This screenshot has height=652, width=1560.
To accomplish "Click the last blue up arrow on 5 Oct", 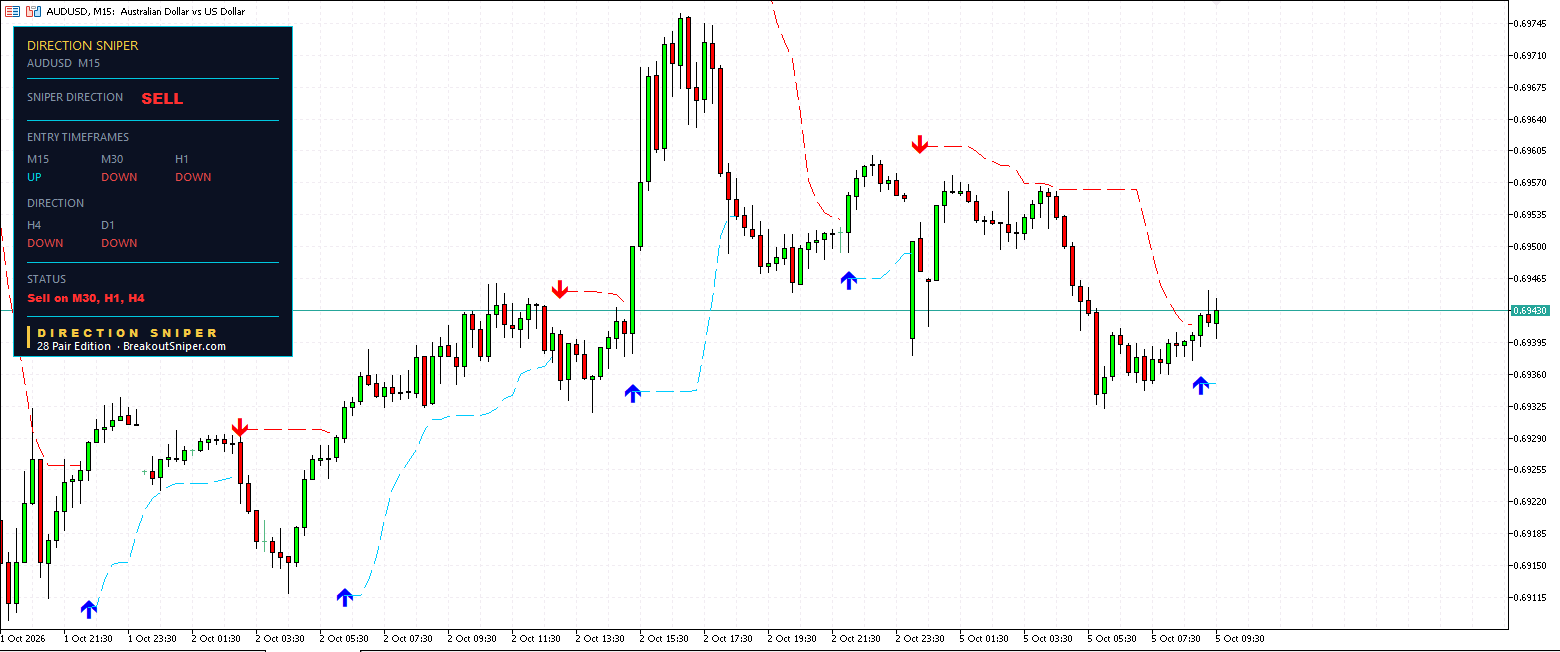I will click(x=1201, y=385).
